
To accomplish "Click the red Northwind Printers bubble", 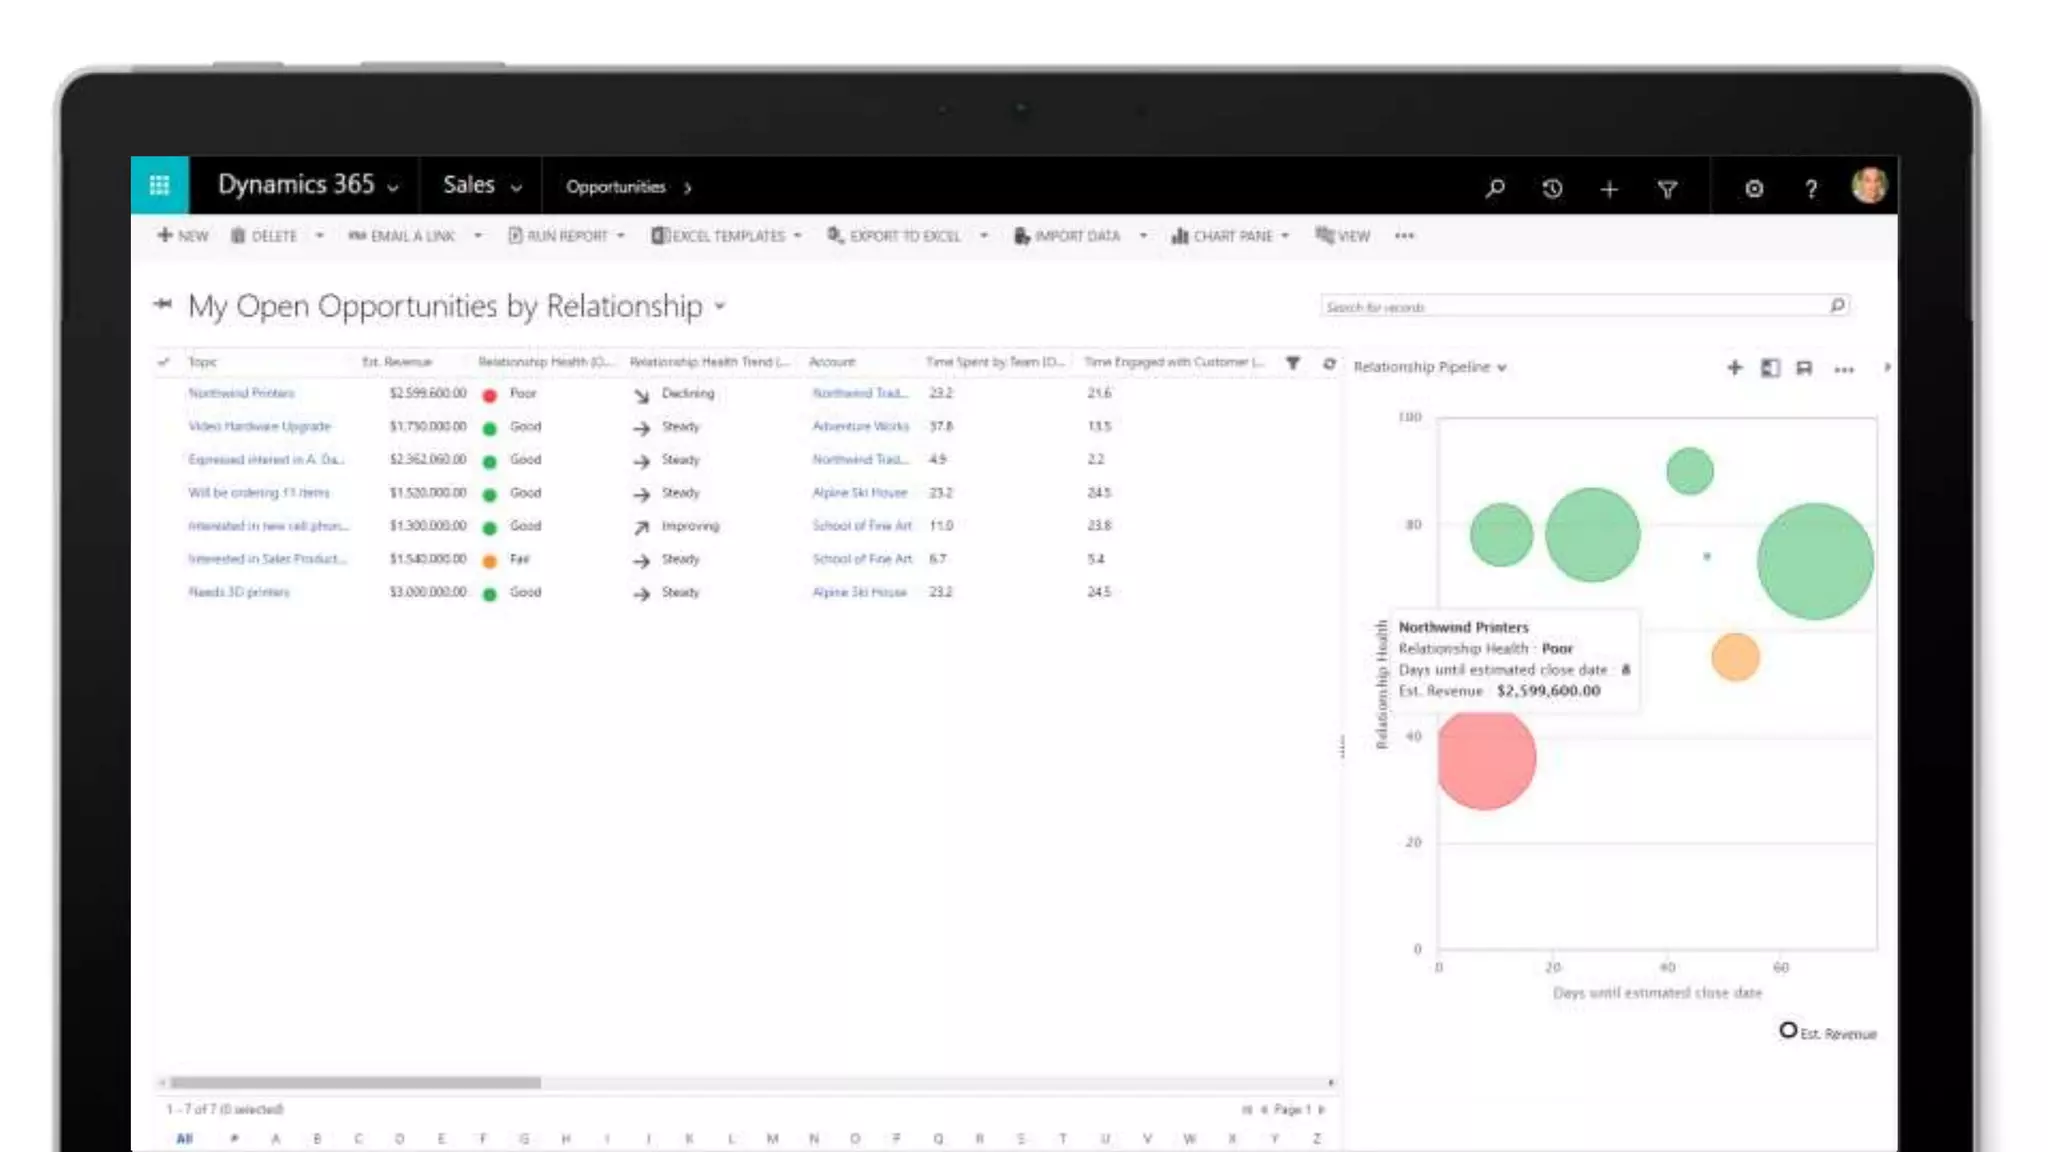I will click(1485, 759).
